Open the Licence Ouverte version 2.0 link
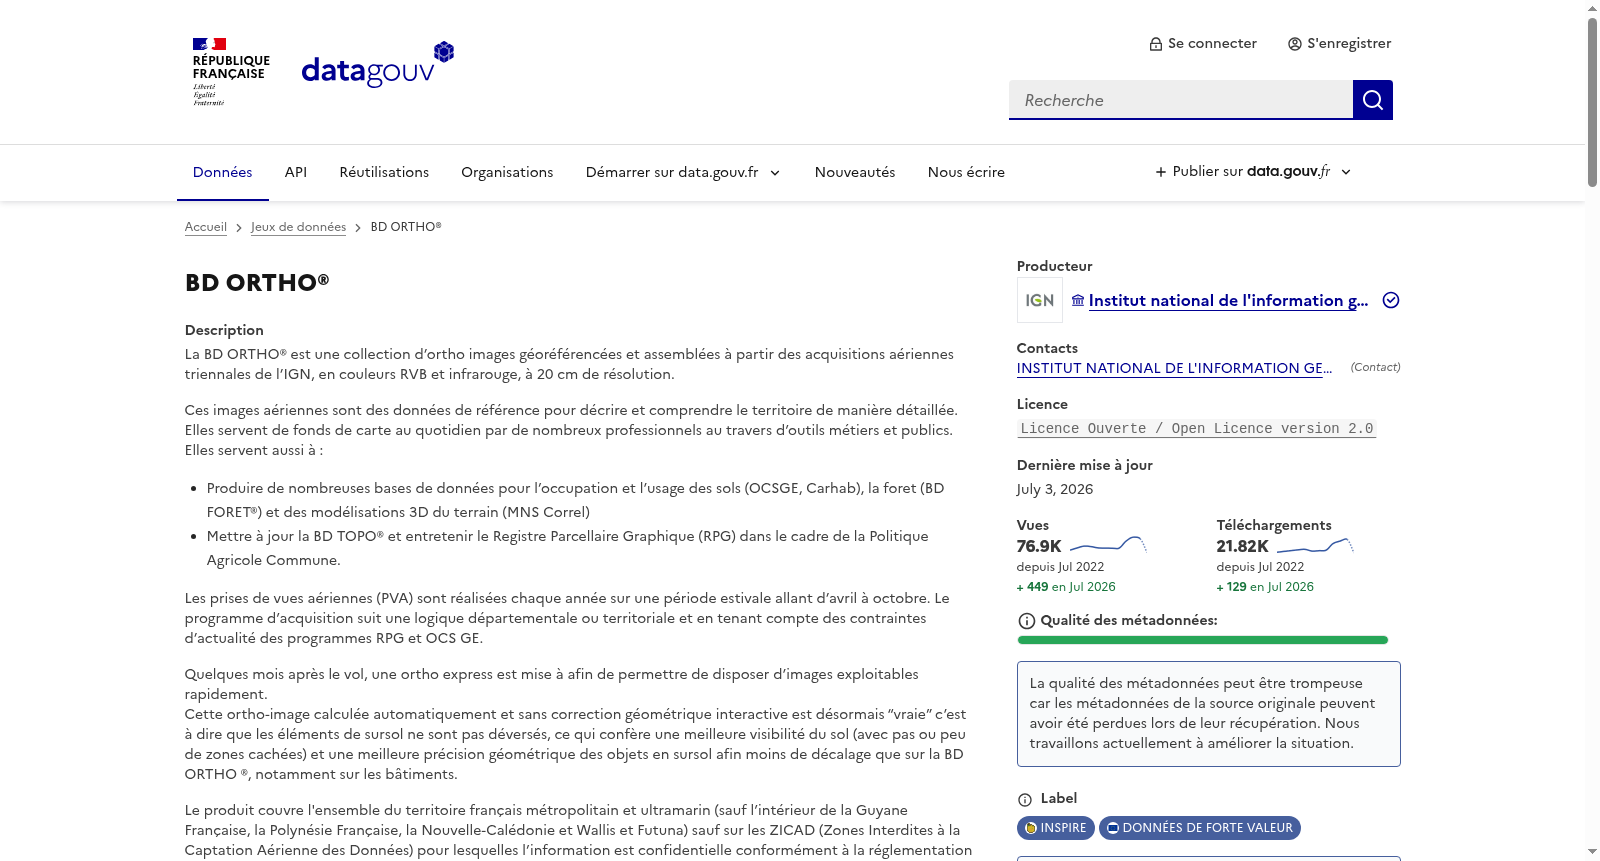Screen dimensions: 1600x861 (1196, 428)
